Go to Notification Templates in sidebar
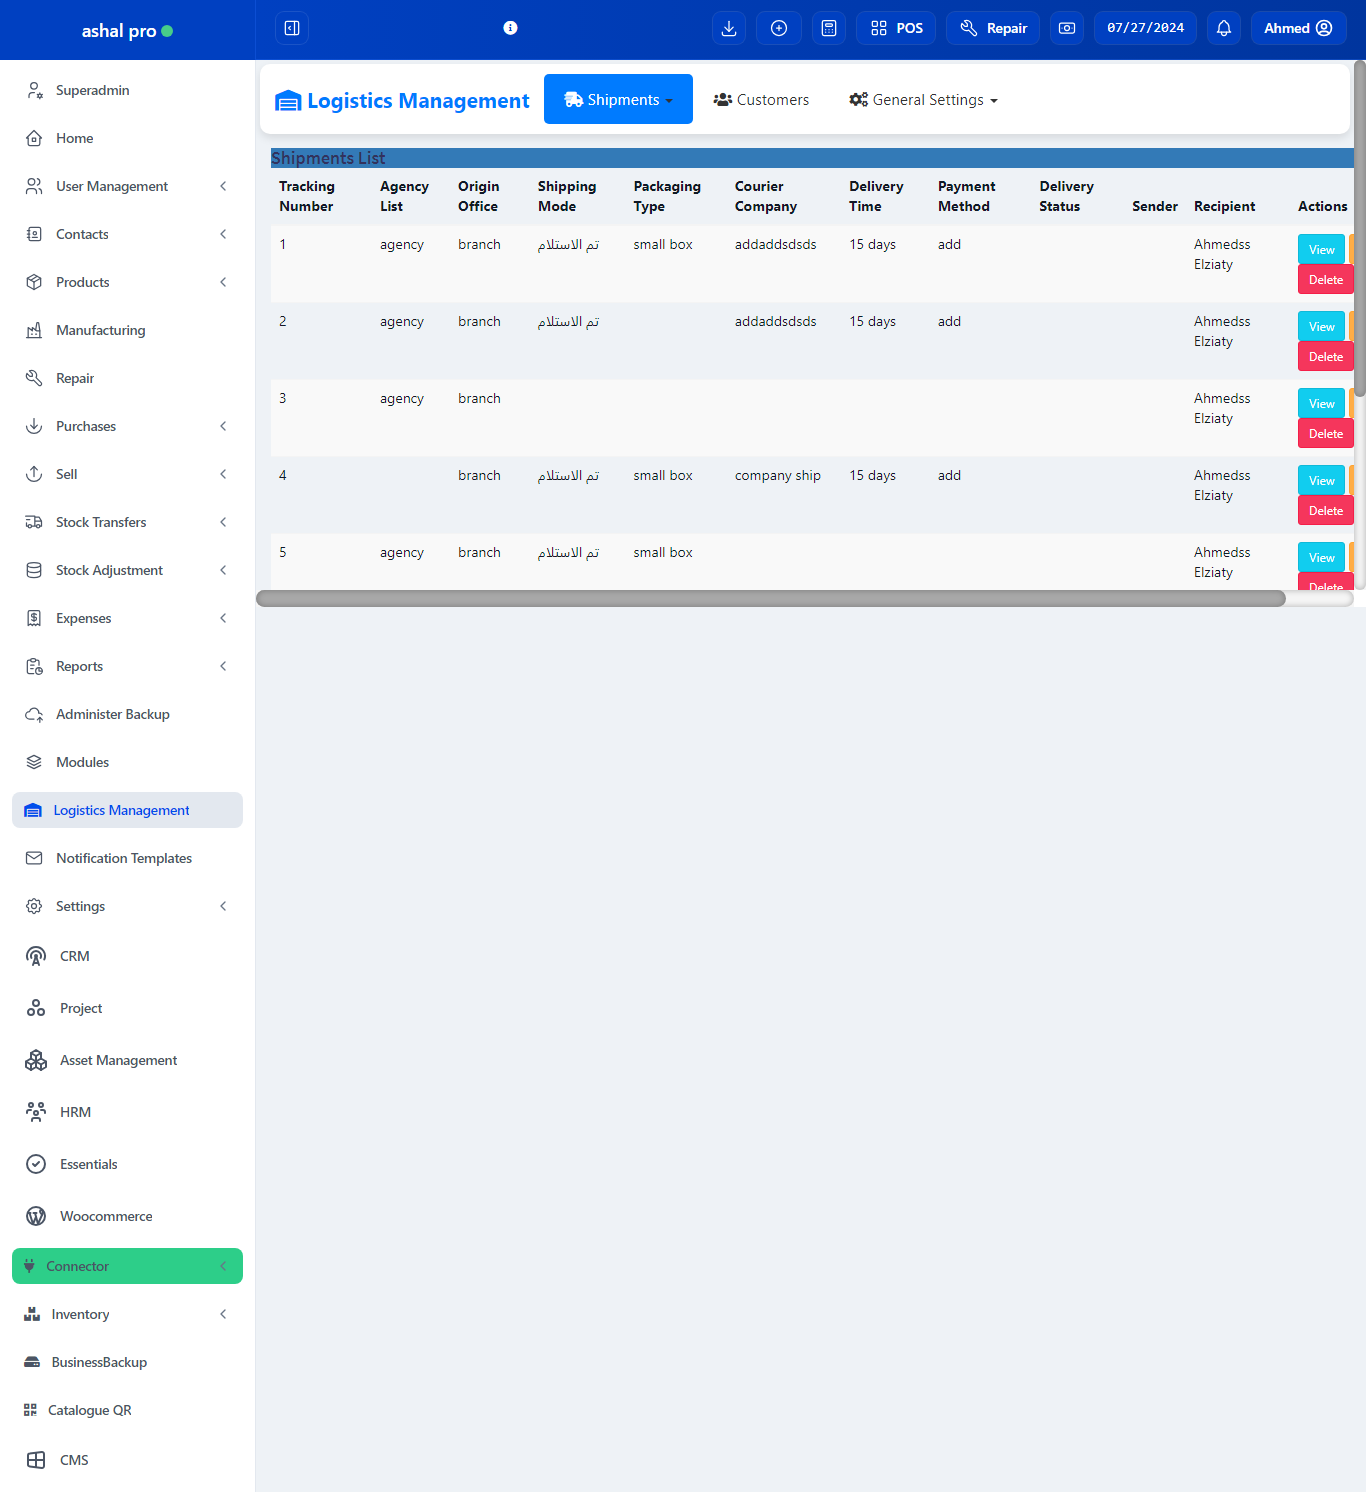Image resolution: width=1366 pixels, height=1492 pixels. pyautogui.click(x=123, y=858)
